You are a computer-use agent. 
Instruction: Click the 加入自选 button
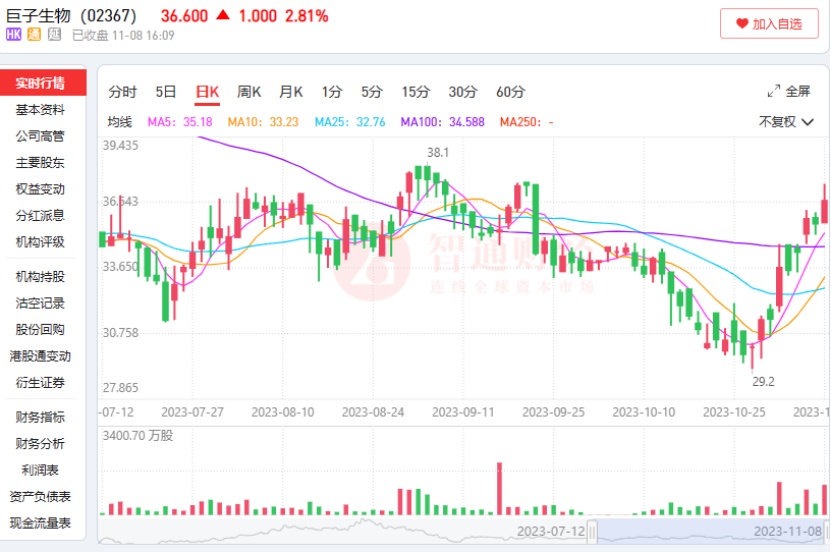(769, 23)
